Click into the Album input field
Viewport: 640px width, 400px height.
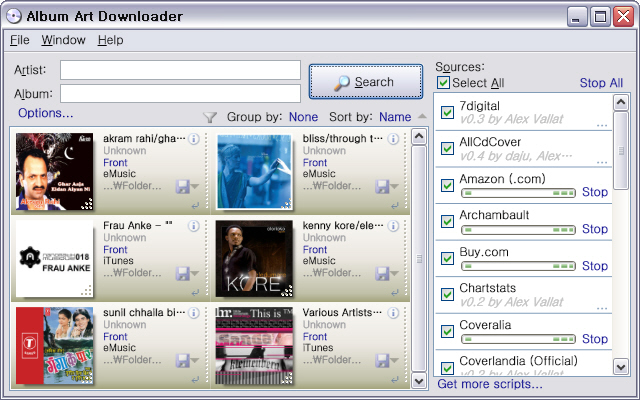point(180,93)
